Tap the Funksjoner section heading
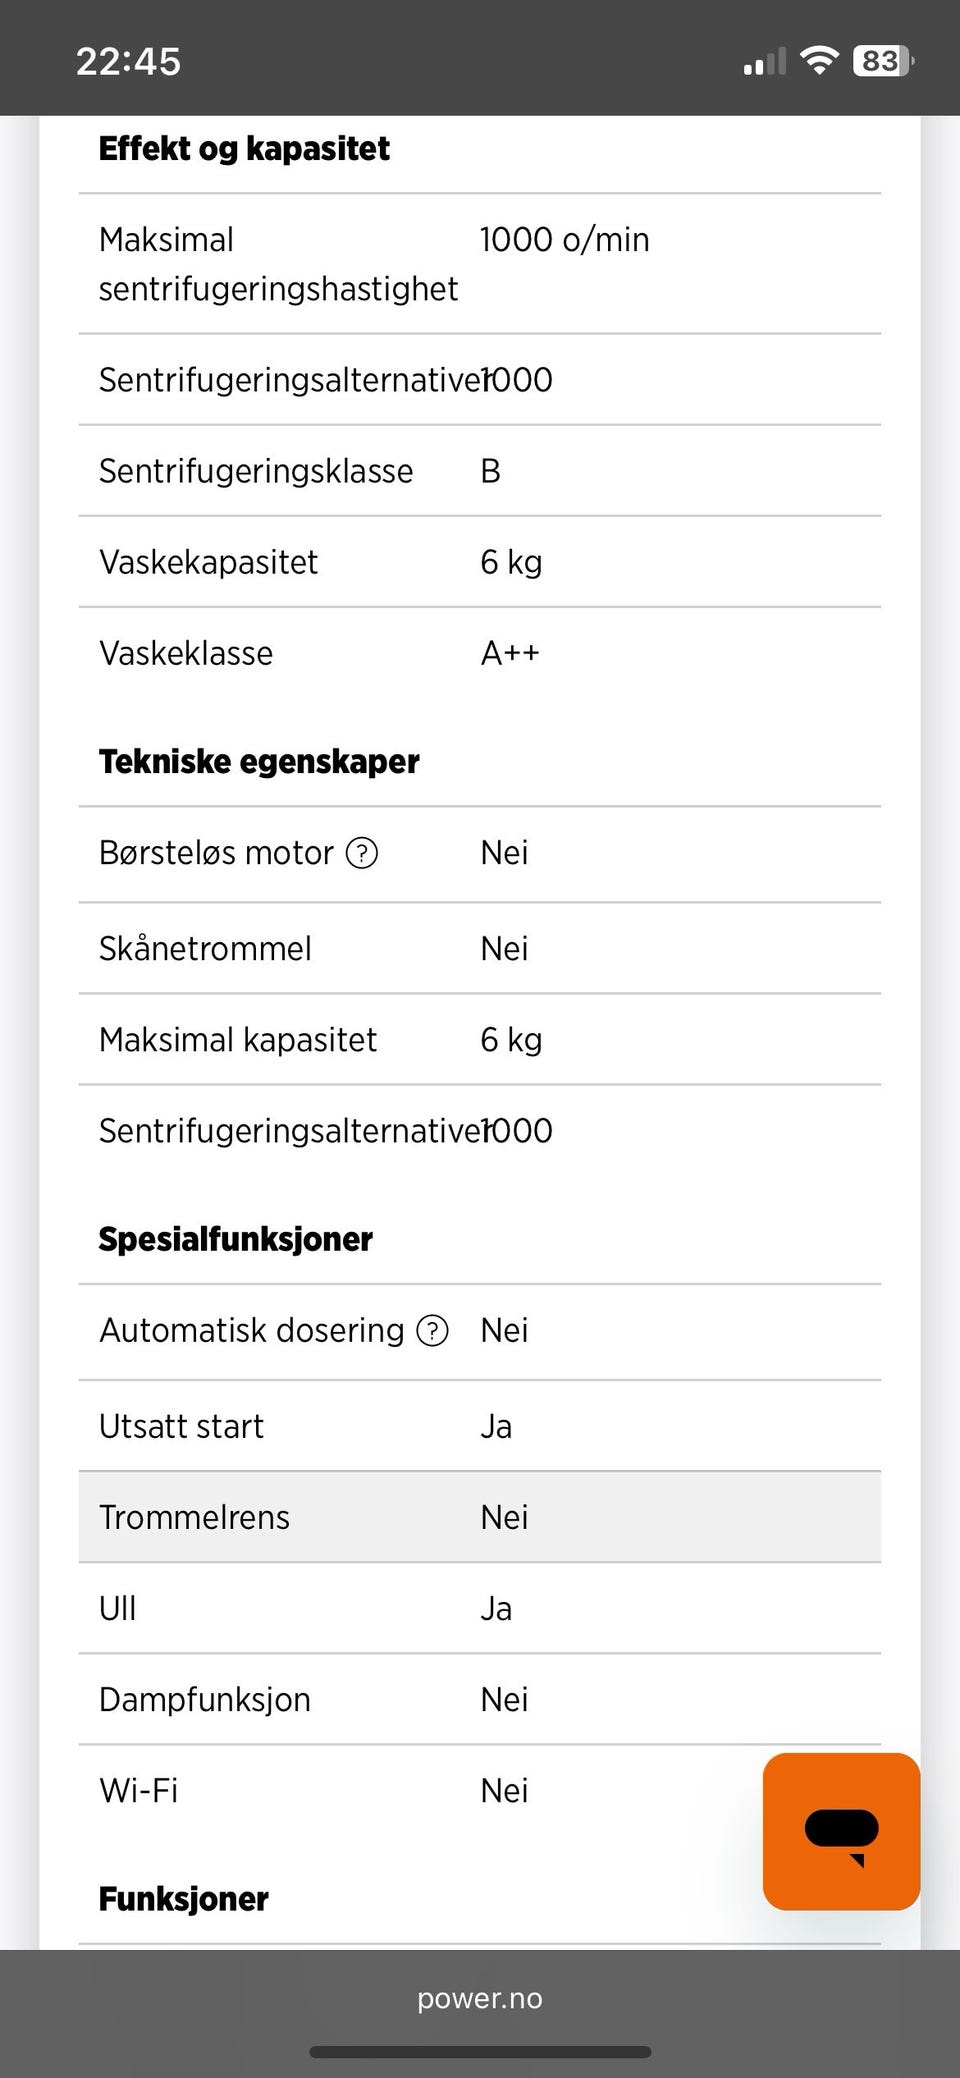This screenshot has width=960, height=2078. point(183,1899)
